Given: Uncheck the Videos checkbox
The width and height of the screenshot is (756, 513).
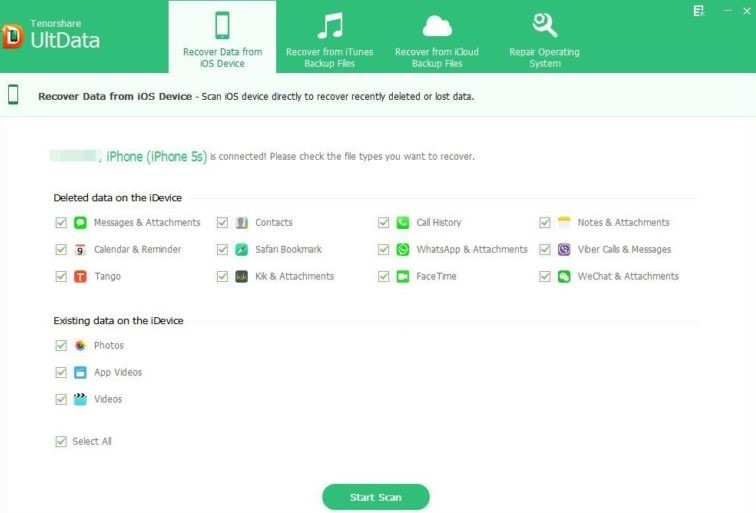Looking at the screenshot, I should [61, 400].
